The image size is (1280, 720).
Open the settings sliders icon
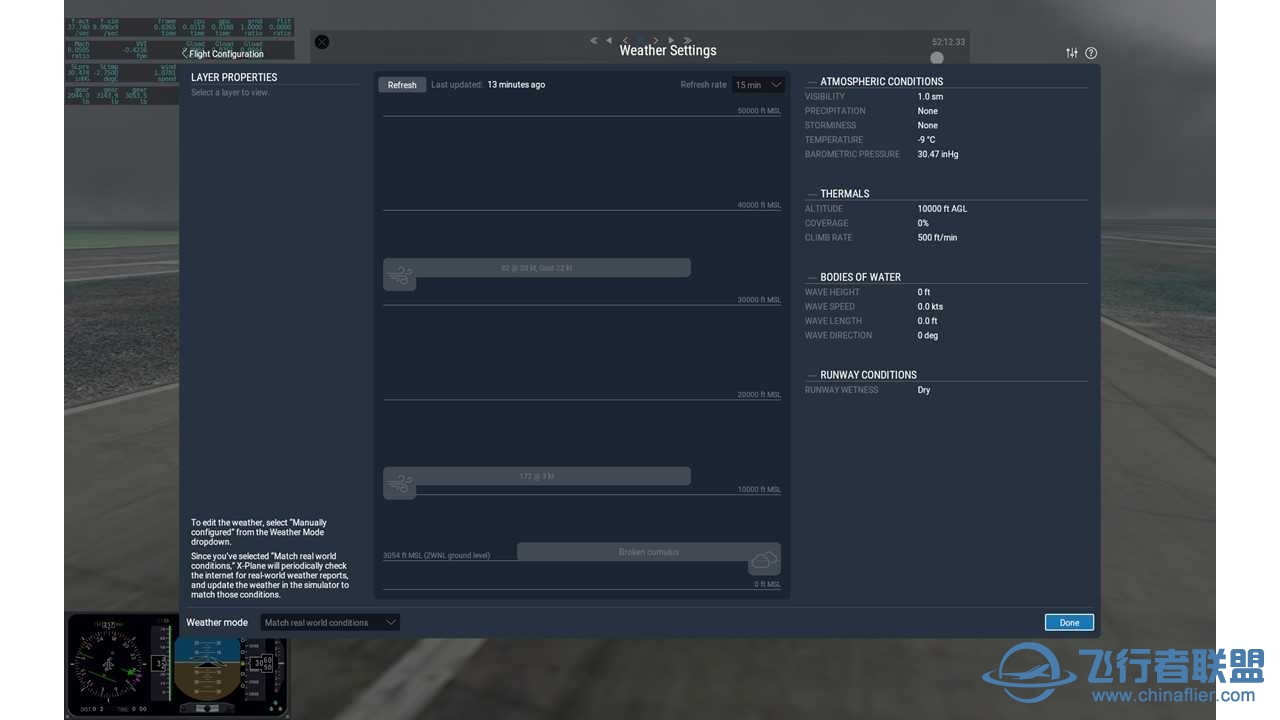(1072, 53)
